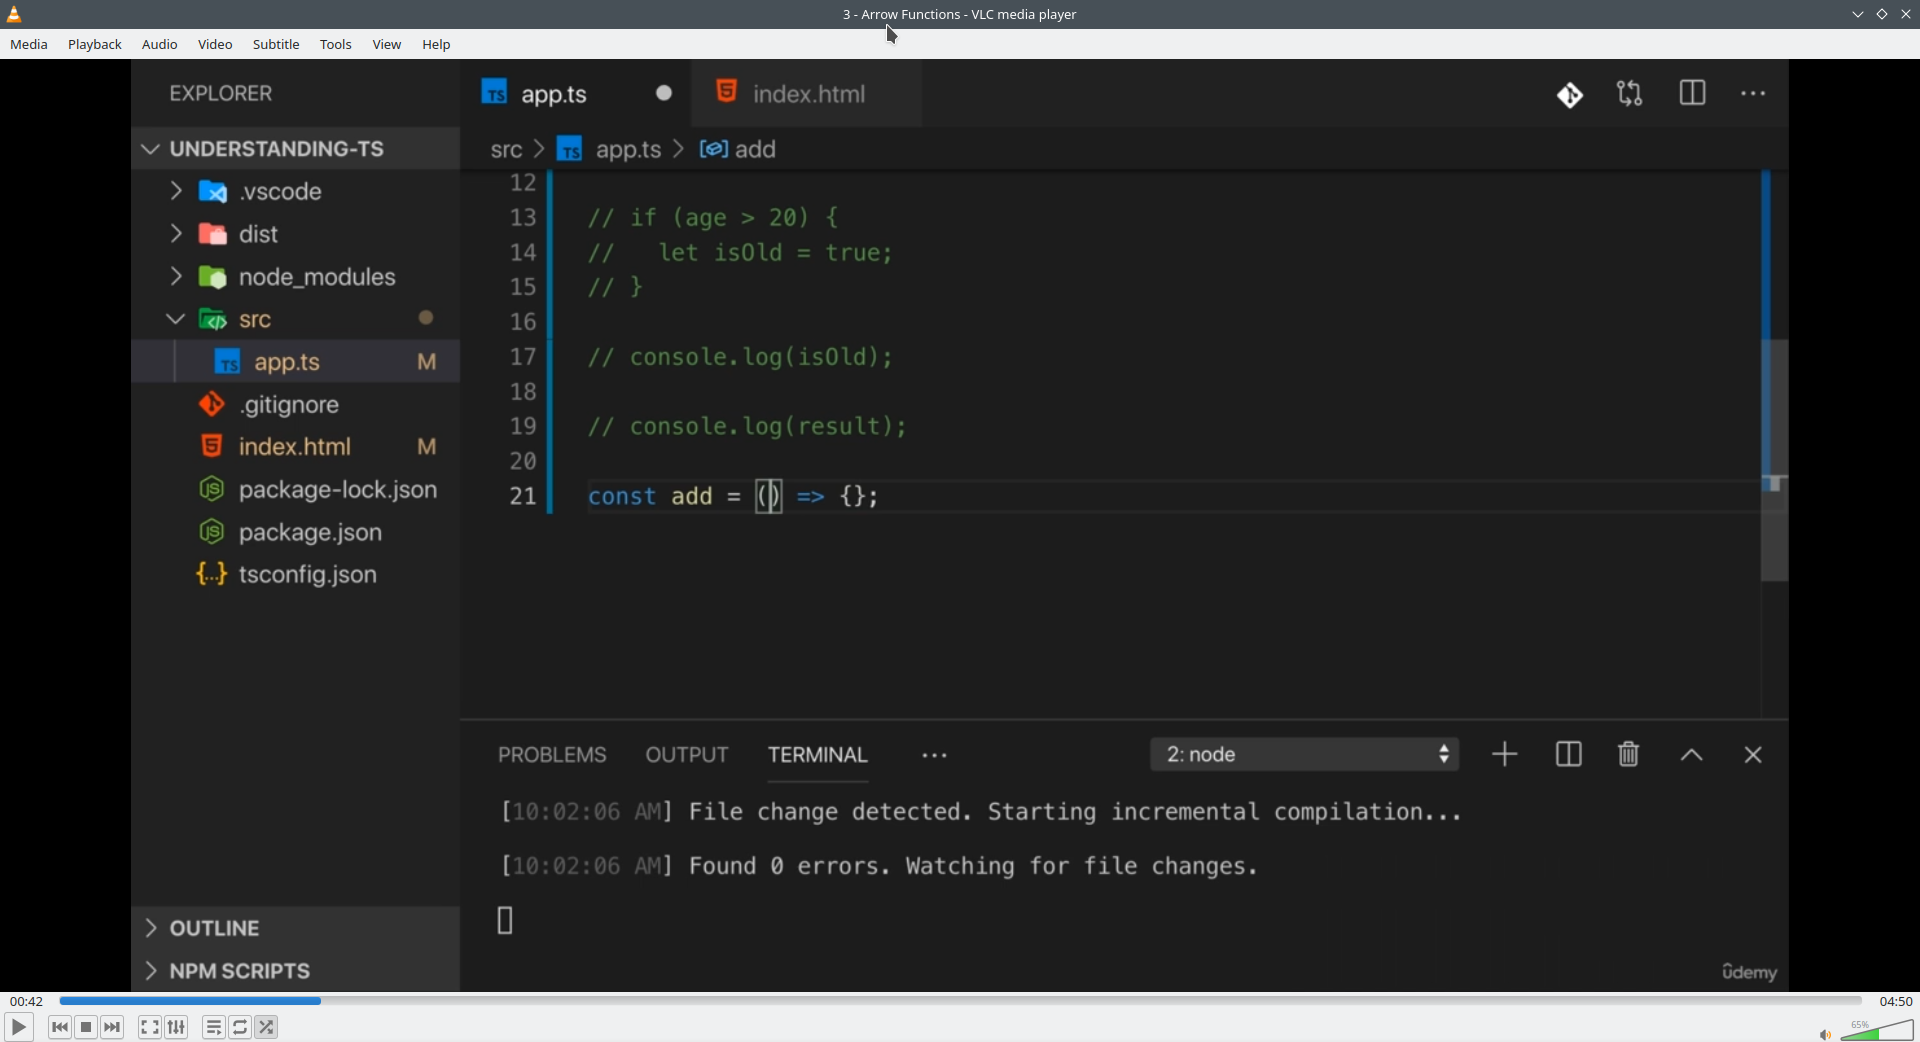Show the VLC playlist
The image size is (1920, 1042).
coord(213,1027)
